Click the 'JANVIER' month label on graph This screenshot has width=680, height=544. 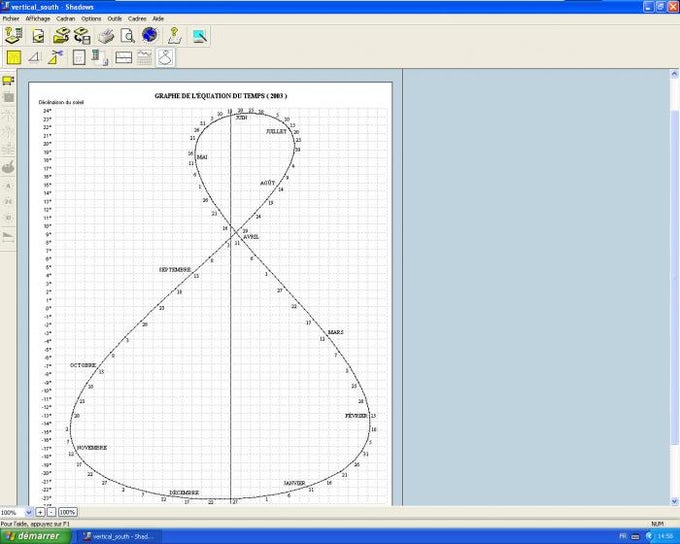point(294,483)
